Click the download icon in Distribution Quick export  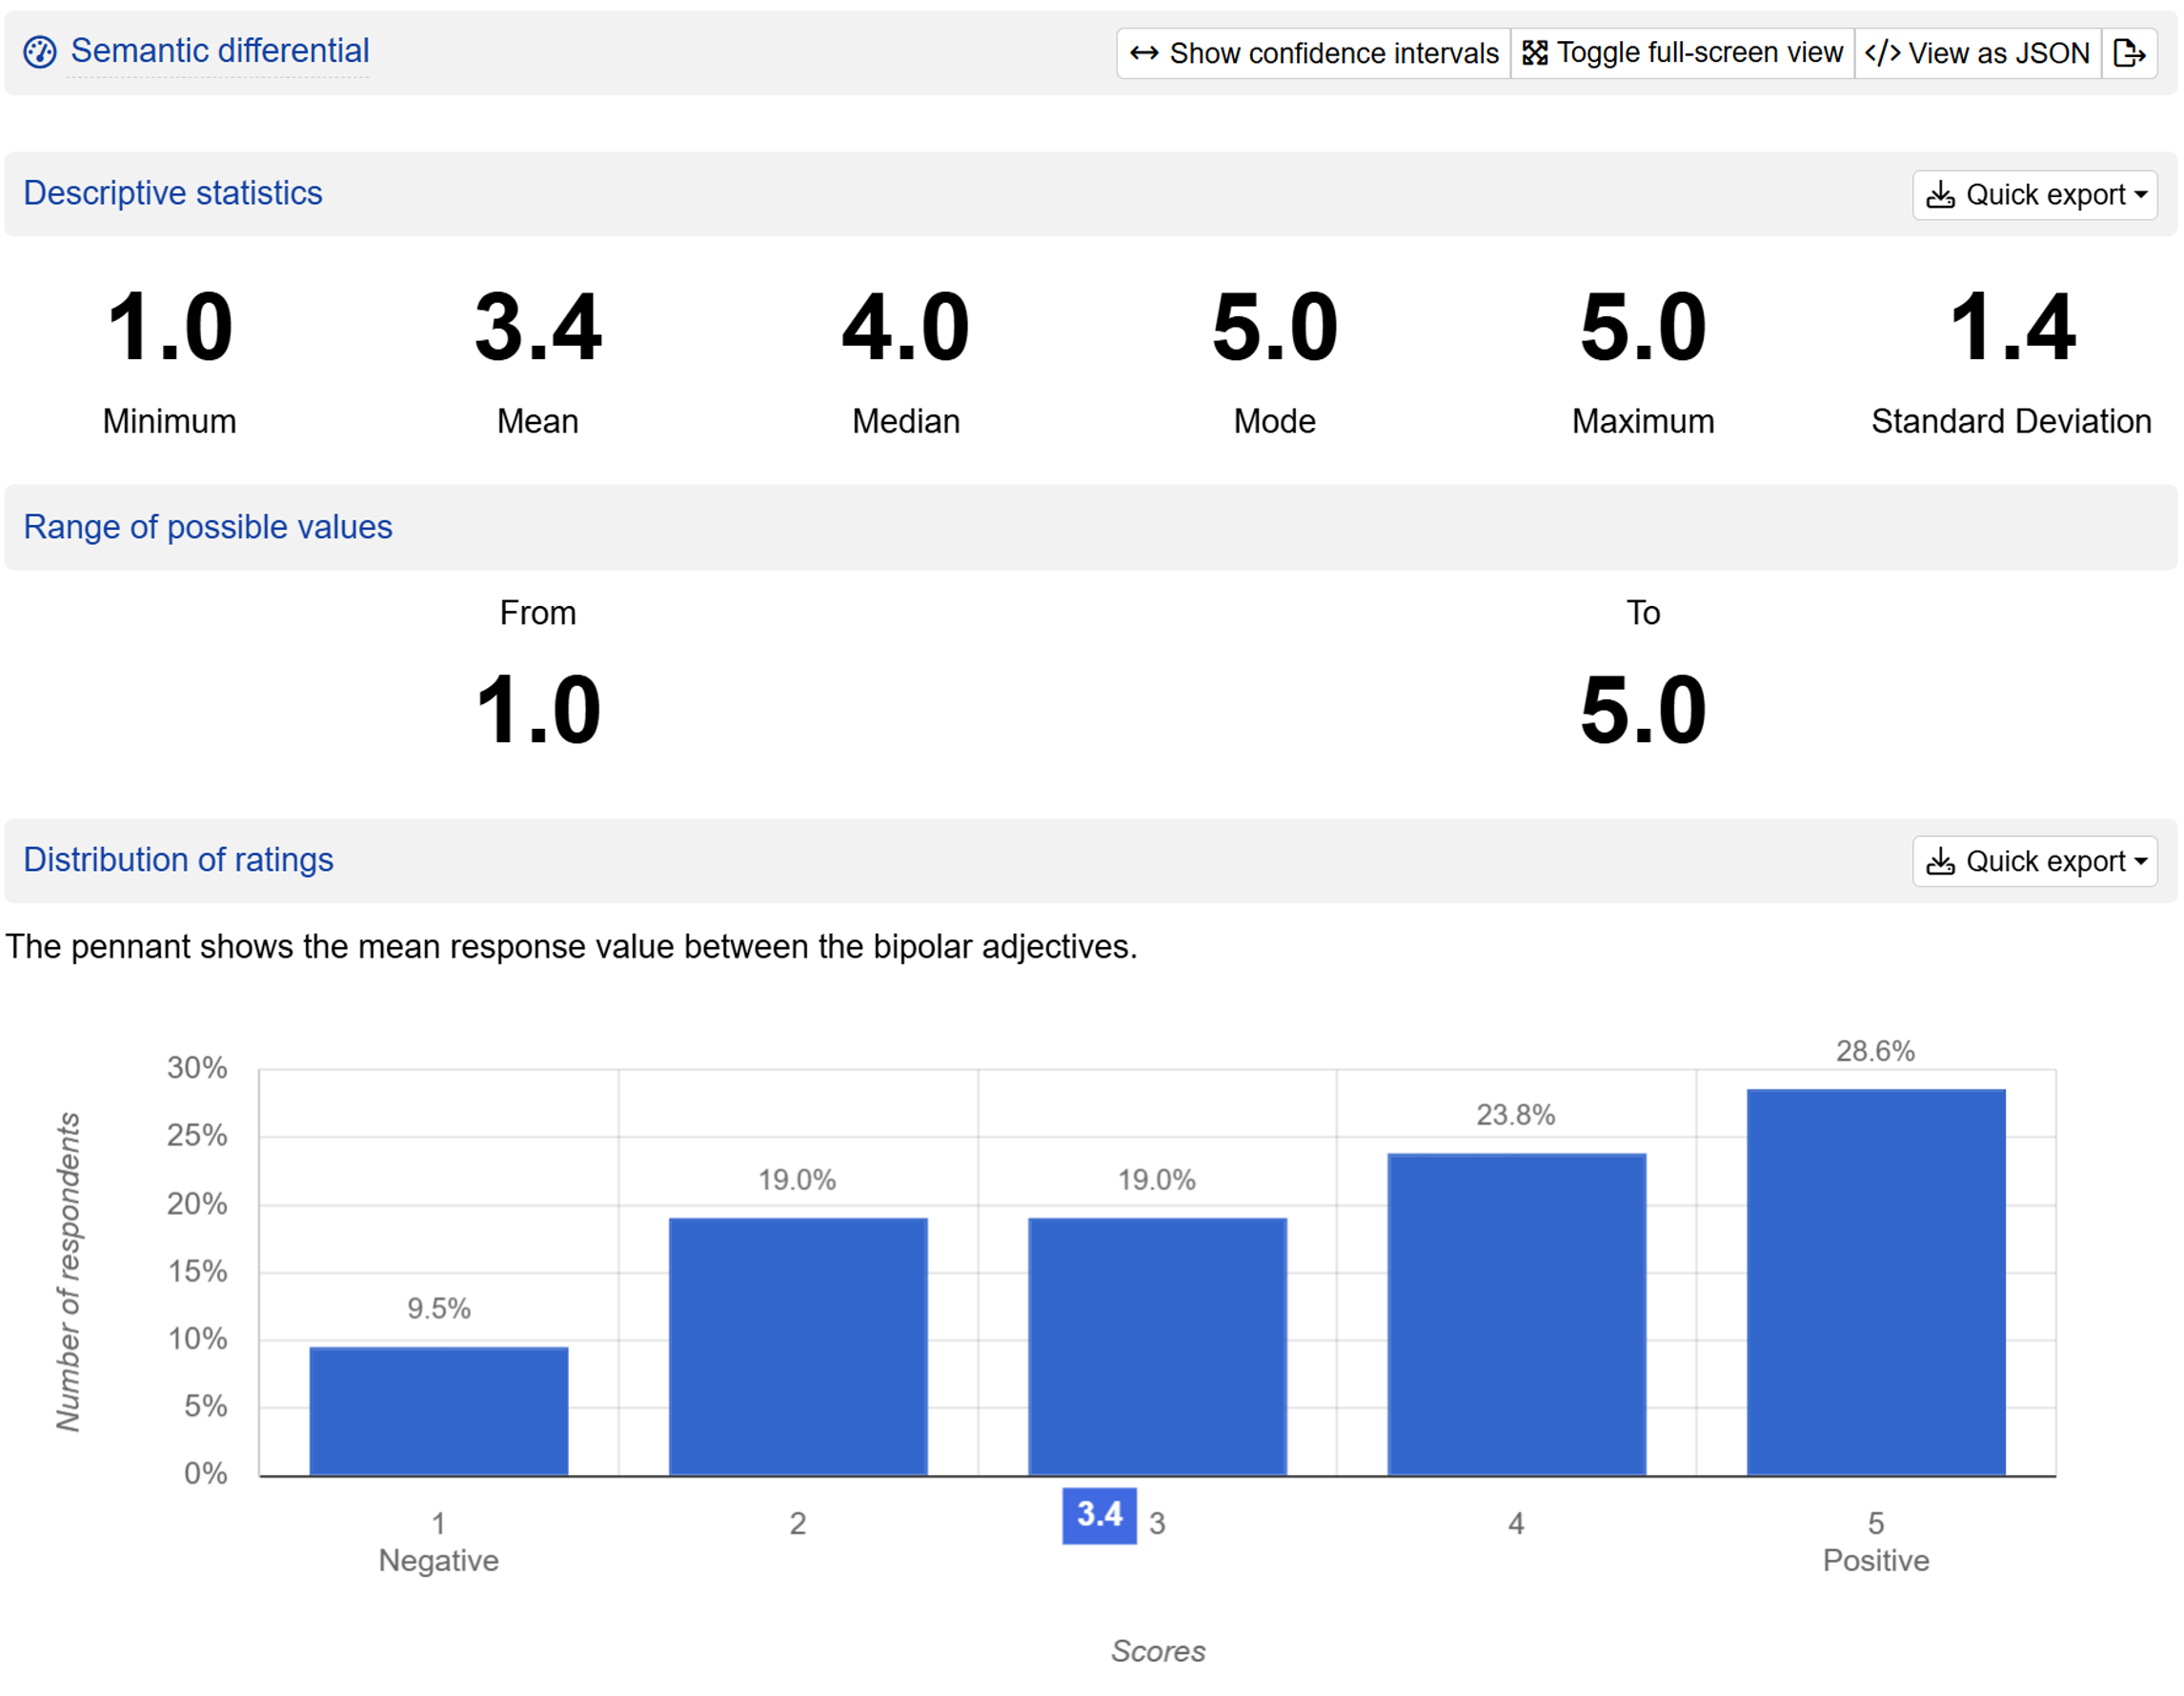[x=1940, y=862]
